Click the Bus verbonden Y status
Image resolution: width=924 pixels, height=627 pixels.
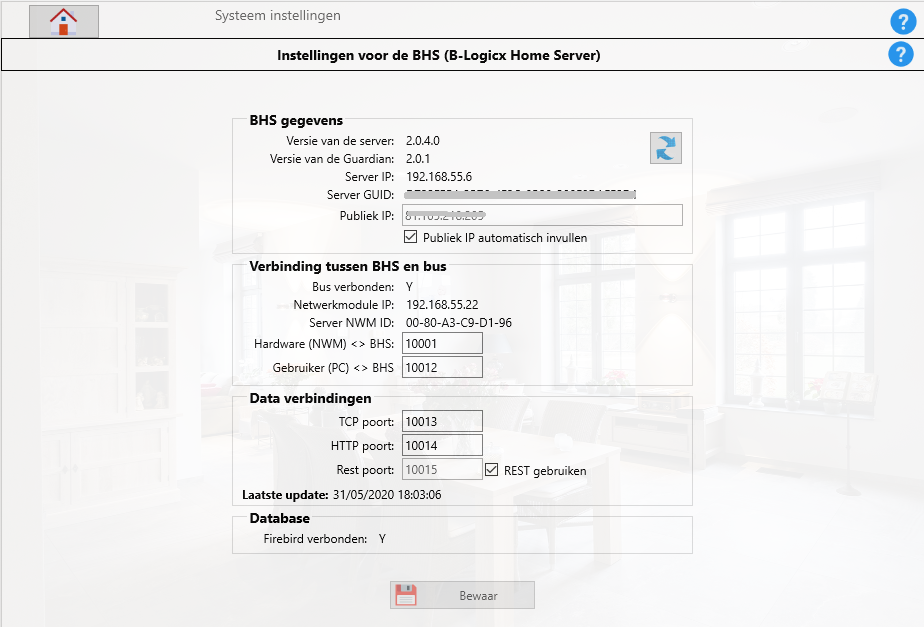410,287
